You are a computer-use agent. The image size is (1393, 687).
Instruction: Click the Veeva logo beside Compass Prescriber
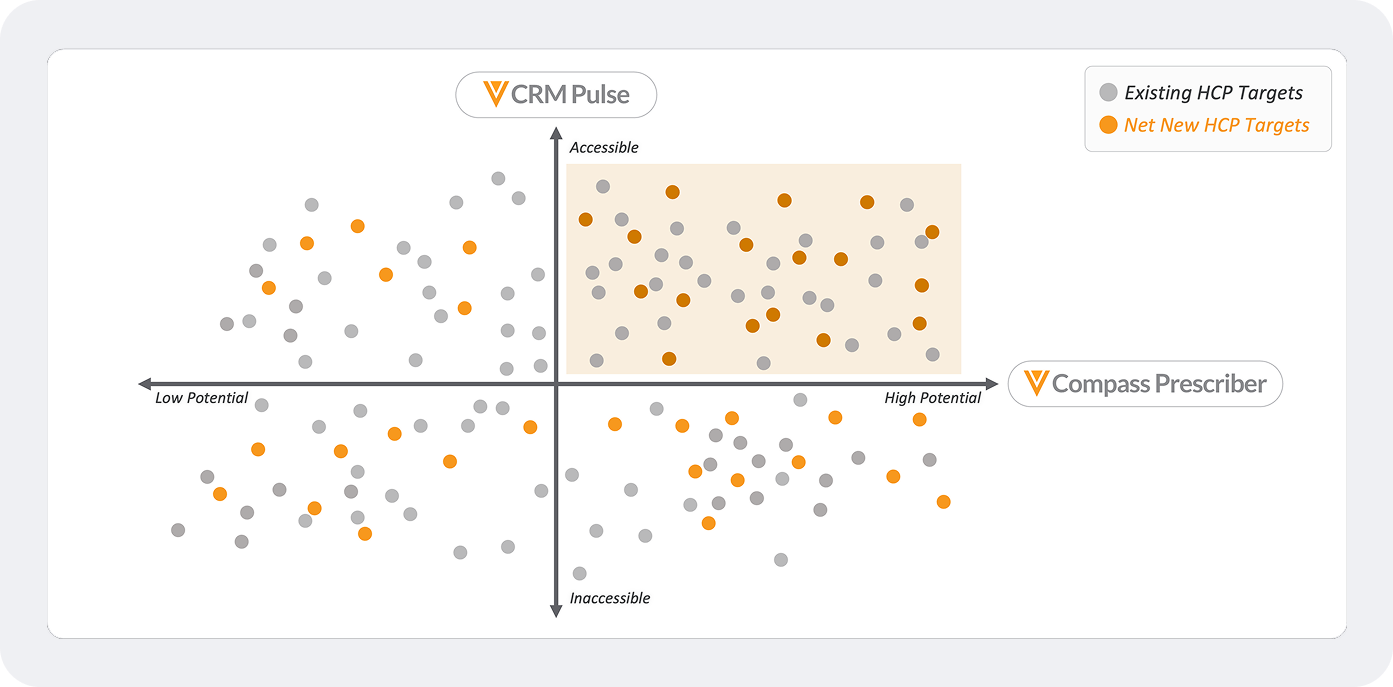[x=1037, y=383]
